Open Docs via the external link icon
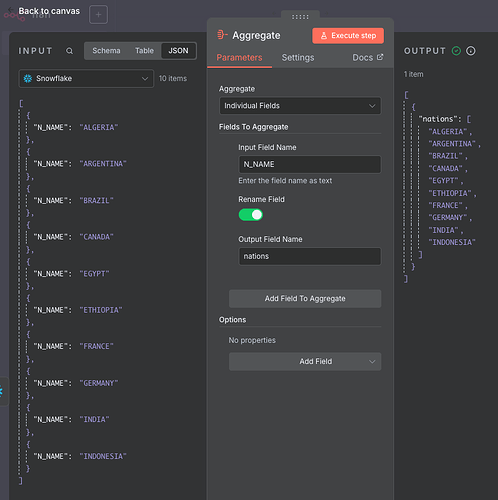The height and width of the screenshot is (500, 498). [x=380, y=57]
